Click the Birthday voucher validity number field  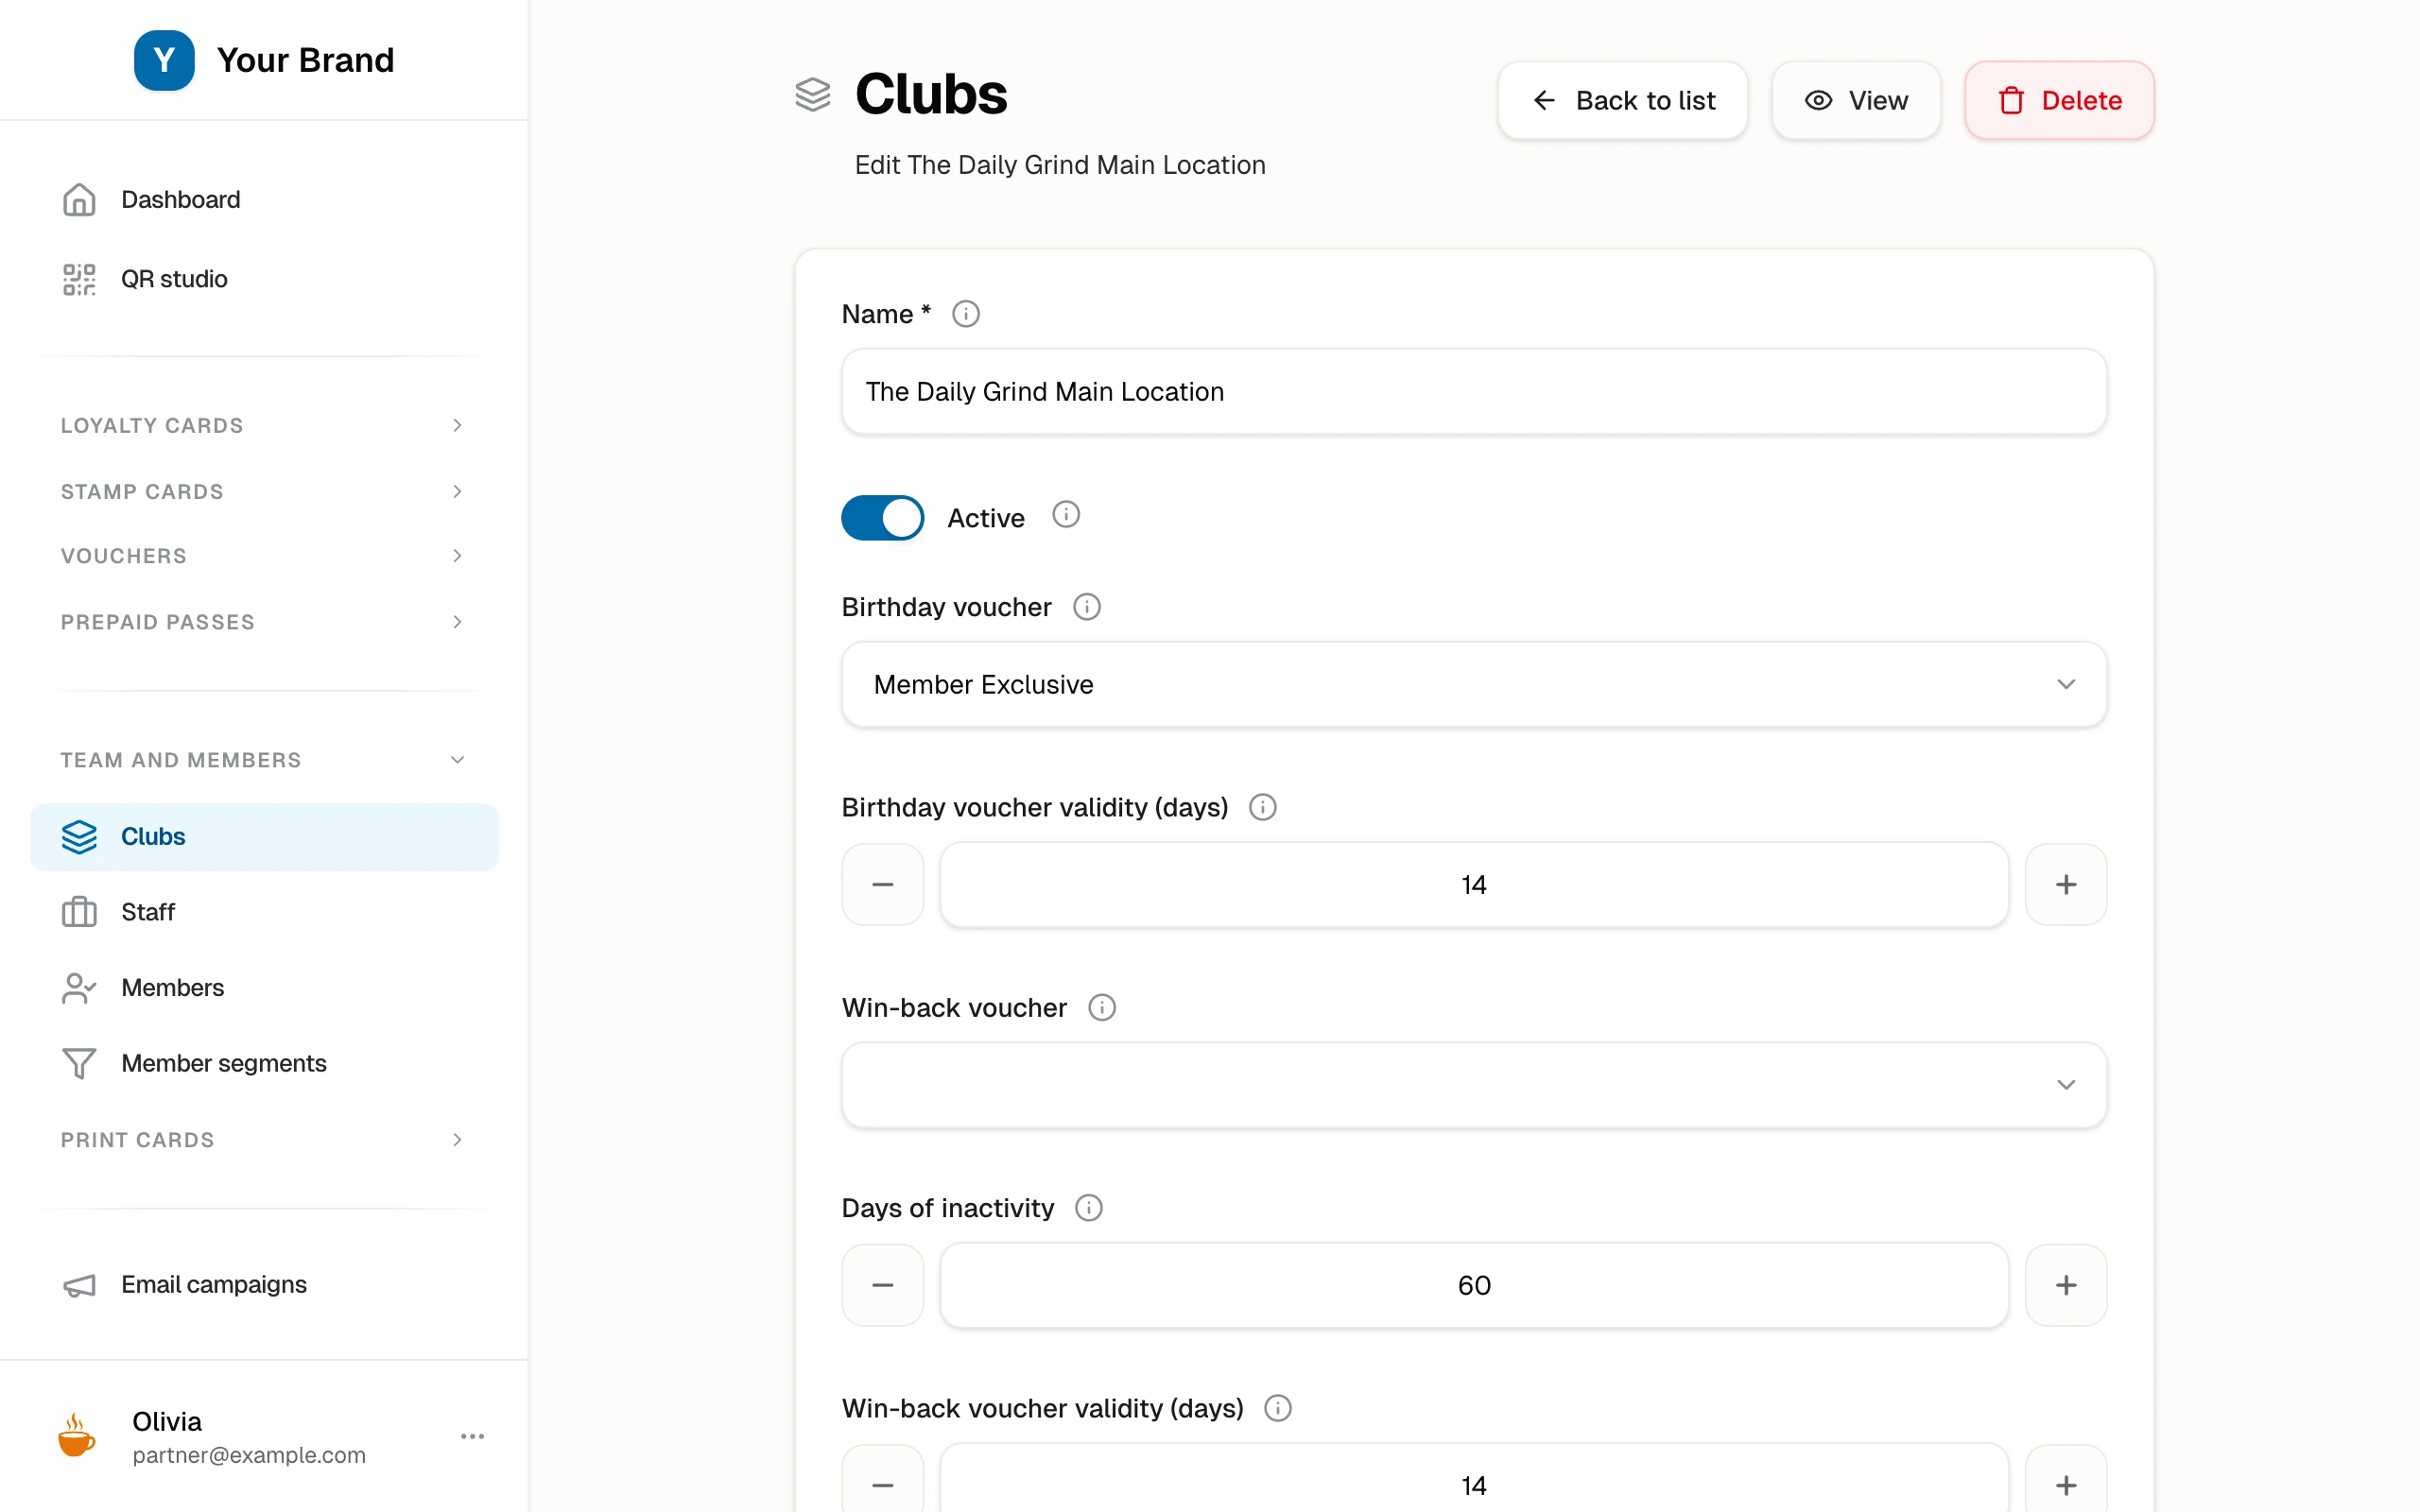1474,885
